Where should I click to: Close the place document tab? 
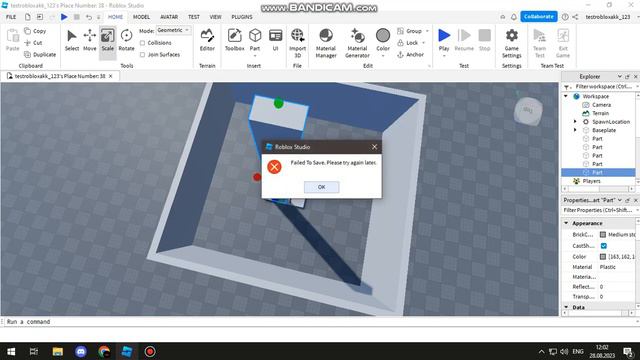[x=111, y=76]
